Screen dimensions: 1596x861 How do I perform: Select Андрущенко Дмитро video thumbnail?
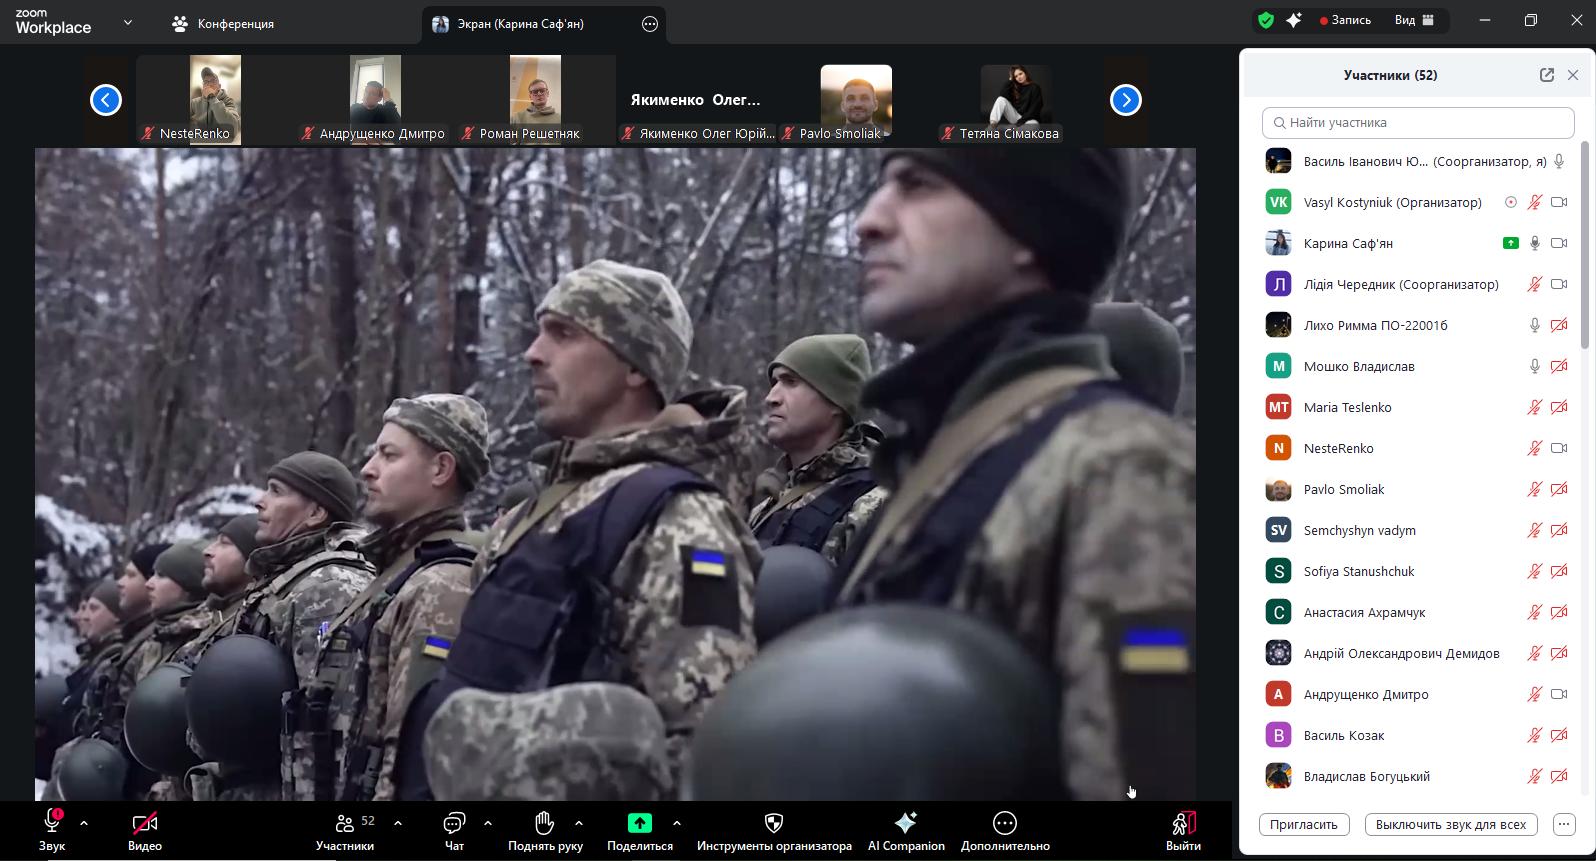point(376,100)
